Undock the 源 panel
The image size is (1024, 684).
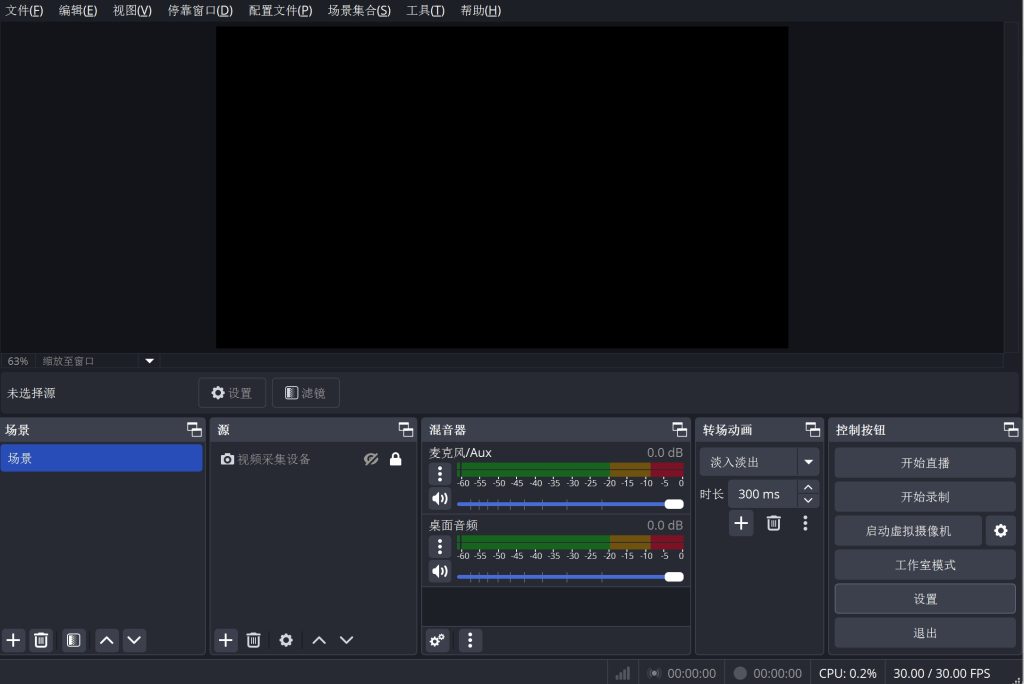tap(406, 430)
